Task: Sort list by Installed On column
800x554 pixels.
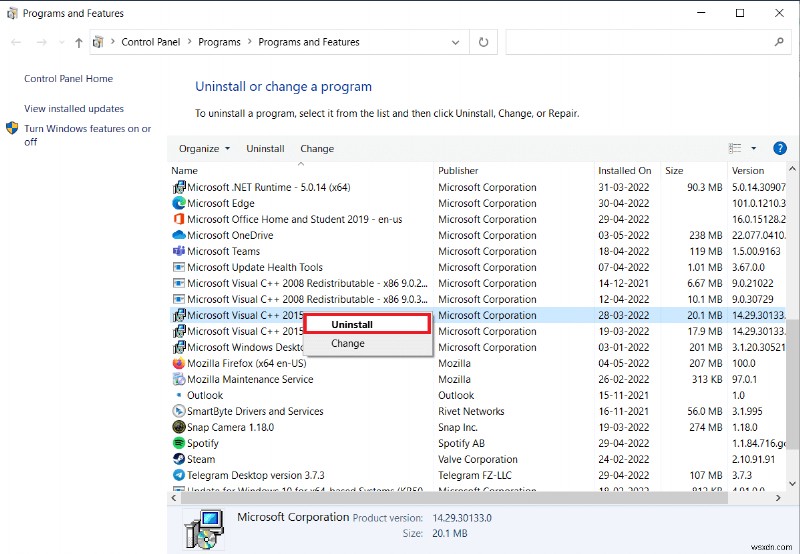Action: coord(628,170)
